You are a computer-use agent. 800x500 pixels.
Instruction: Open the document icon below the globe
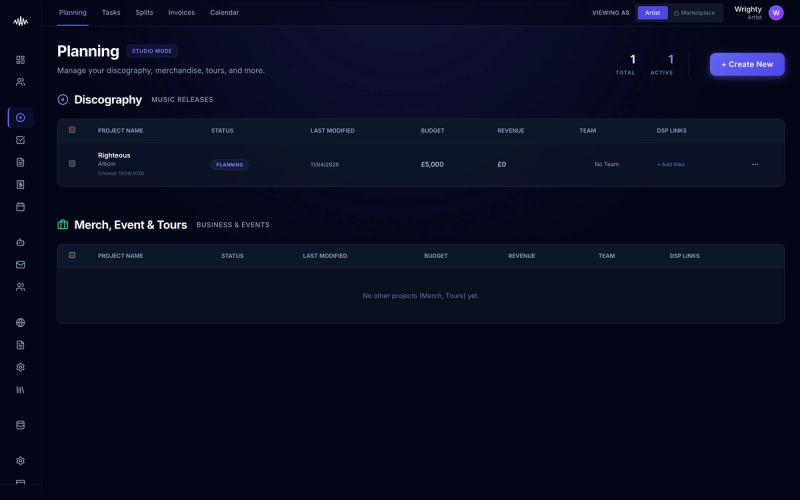[x=20, y=345]
